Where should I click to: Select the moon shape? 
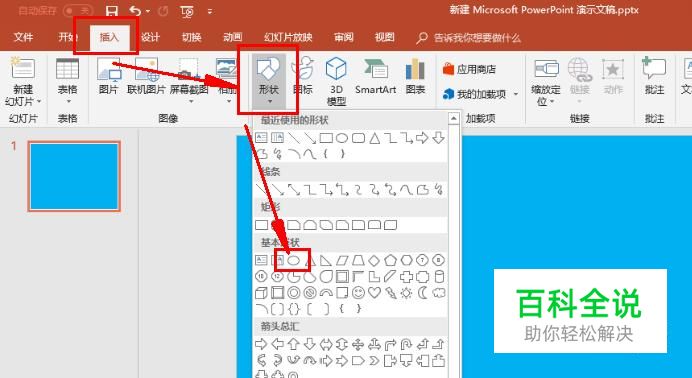click(x=422, y=293)
